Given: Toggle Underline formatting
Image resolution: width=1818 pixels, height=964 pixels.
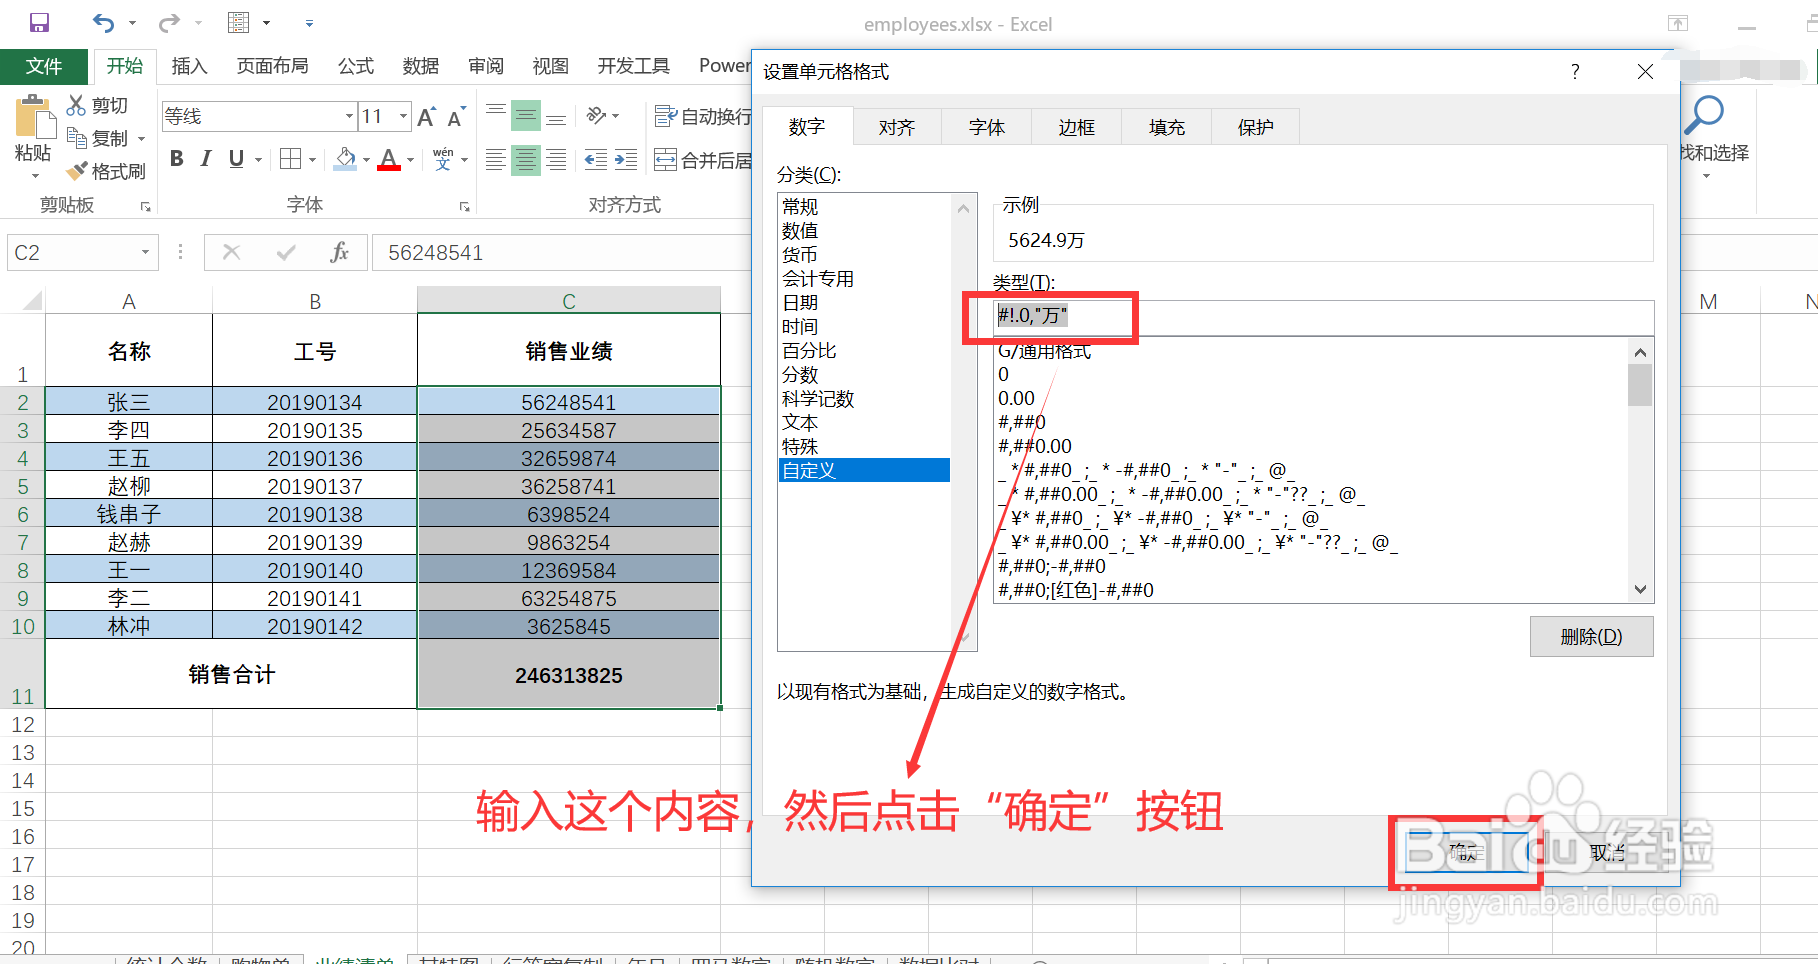Looking at the screenshot, I should pyautogui.click(x=236, y=159).
